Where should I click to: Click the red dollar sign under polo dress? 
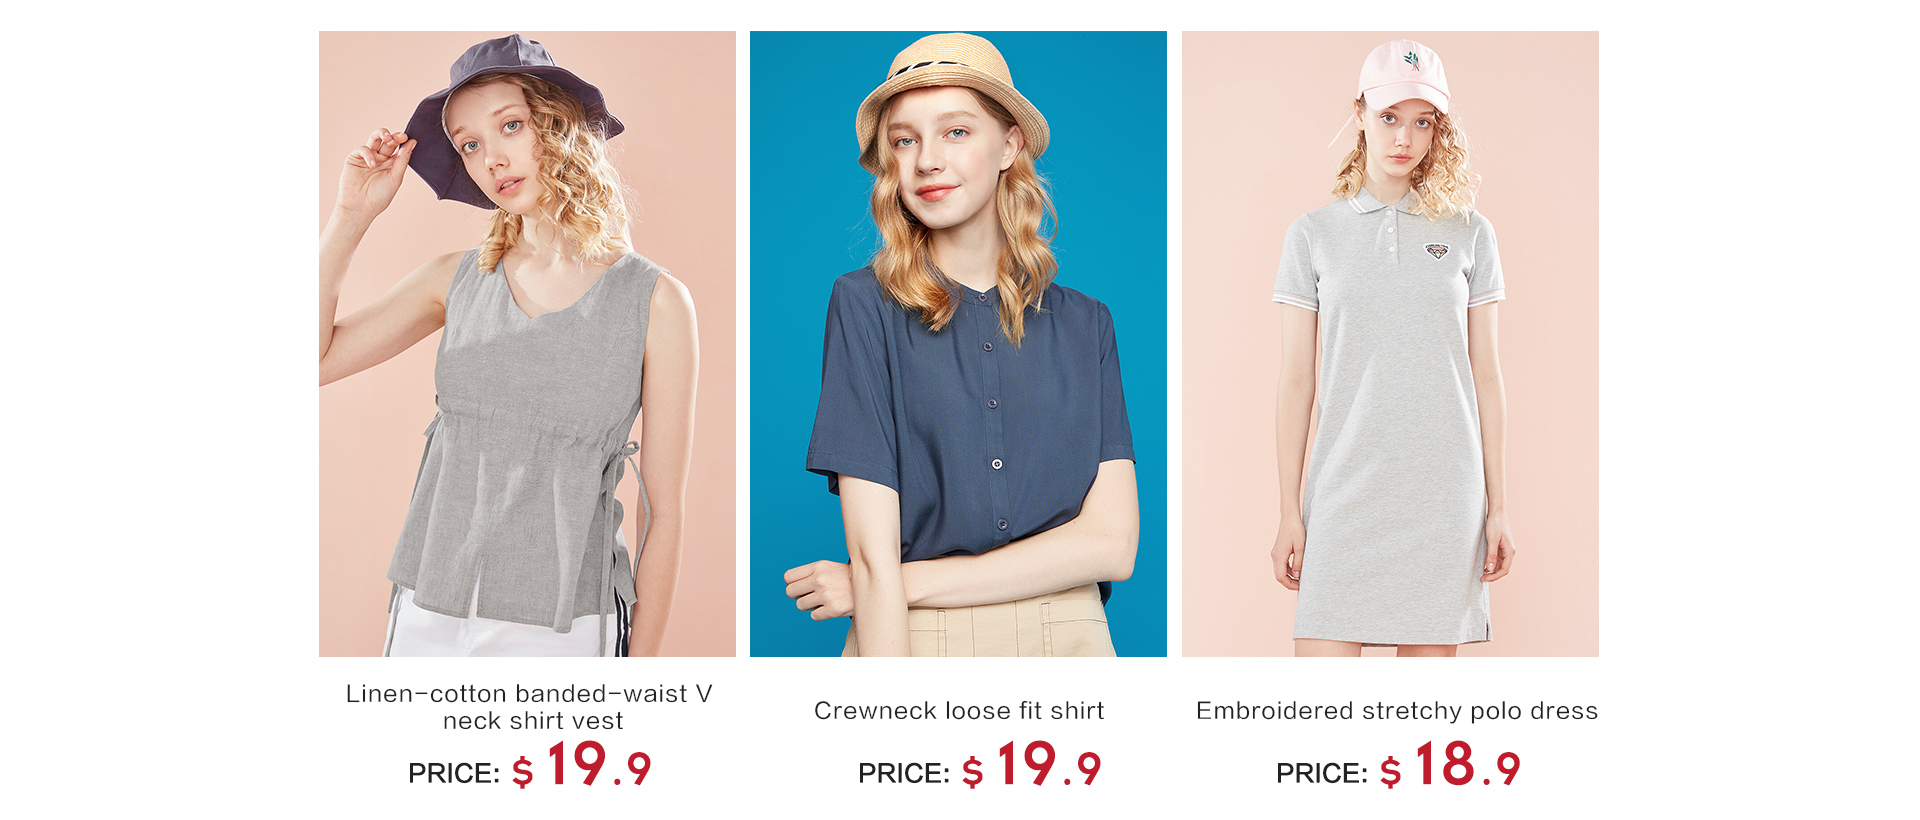pos(1391,772)
